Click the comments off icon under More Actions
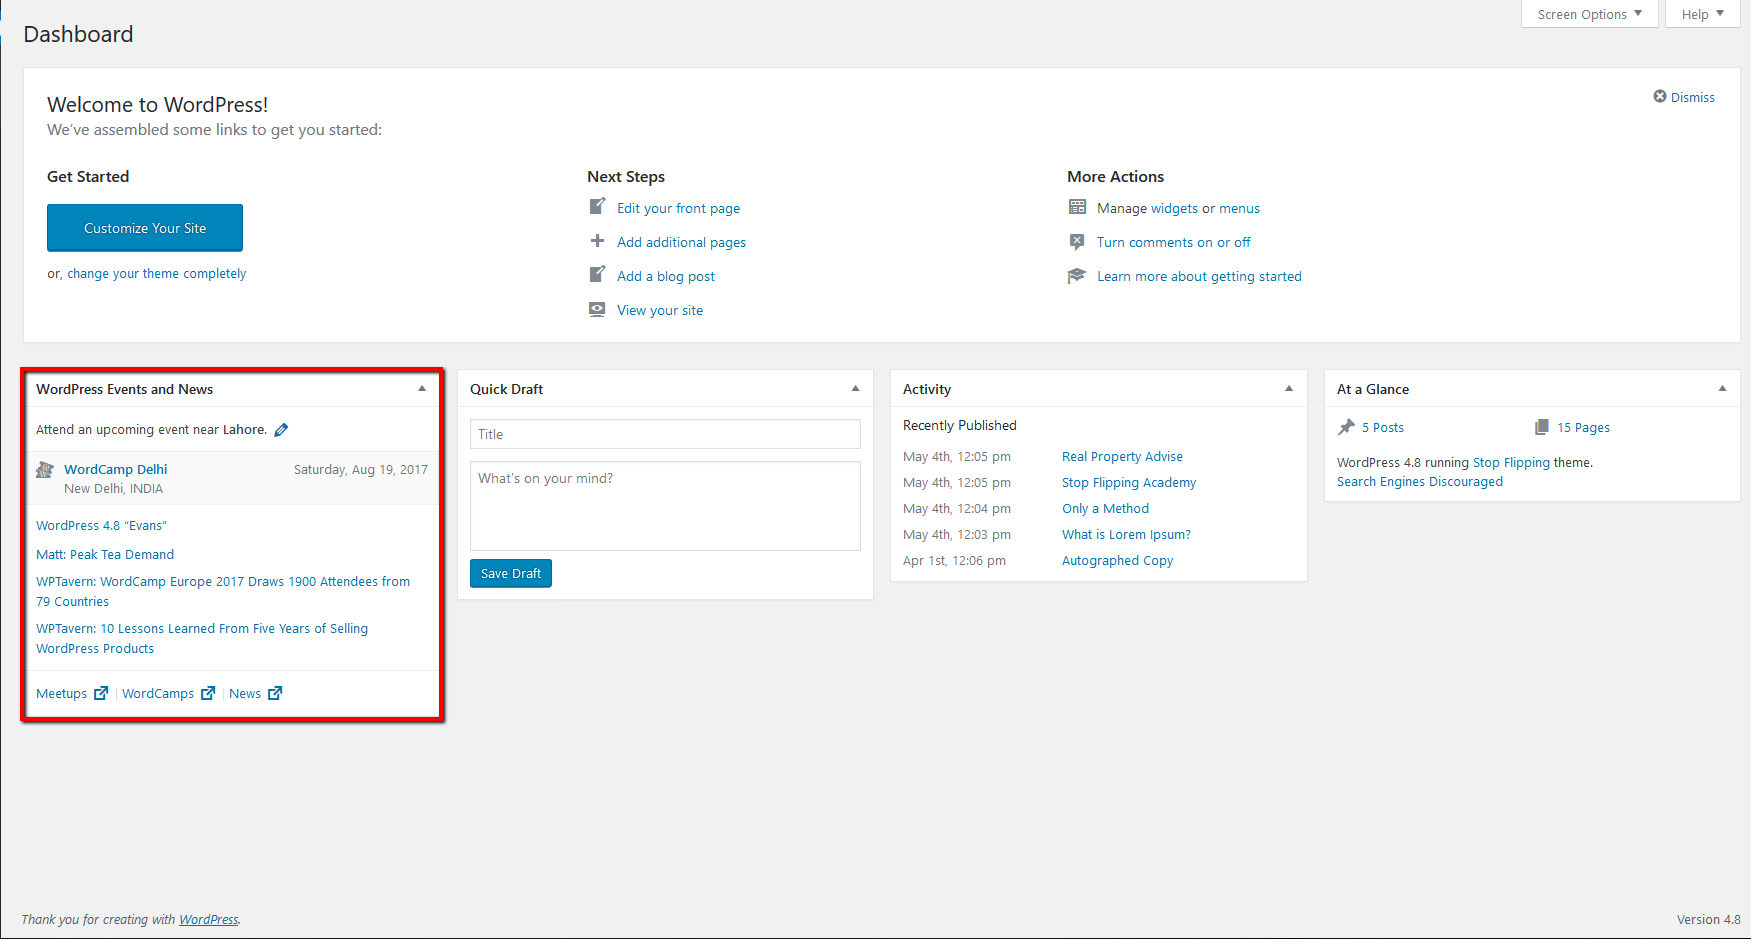The width and height of the screenshot is (1751, 939). coord(1077,241)
